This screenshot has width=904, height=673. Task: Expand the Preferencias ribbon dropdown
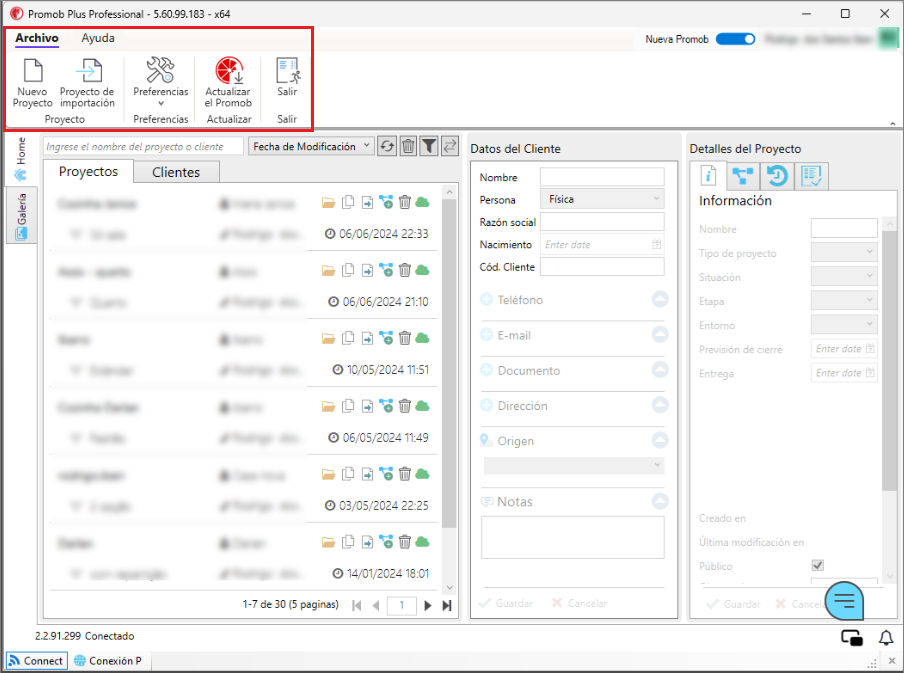click(161, 82)
